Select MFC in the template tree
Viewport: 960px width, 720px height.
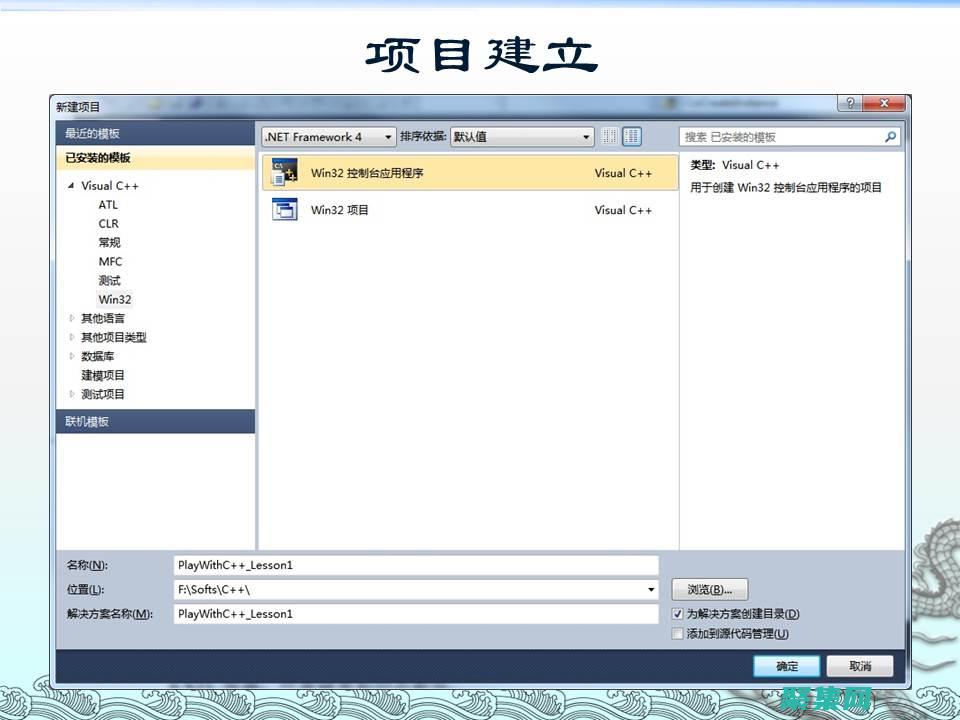110,262
